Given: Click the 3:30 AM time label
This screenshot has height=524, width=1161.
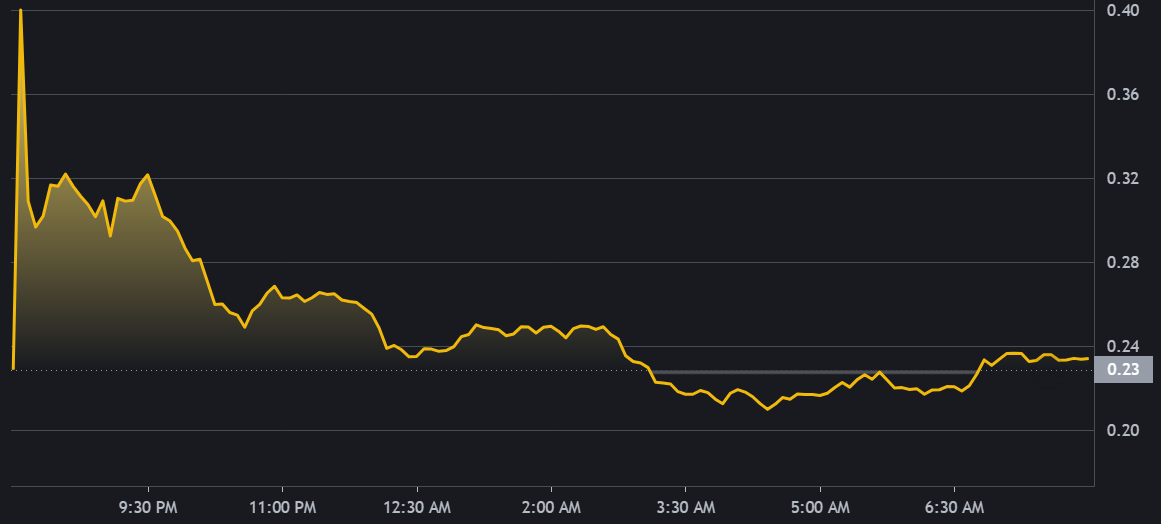Looking at the screenshot, I should click(686, 506).
